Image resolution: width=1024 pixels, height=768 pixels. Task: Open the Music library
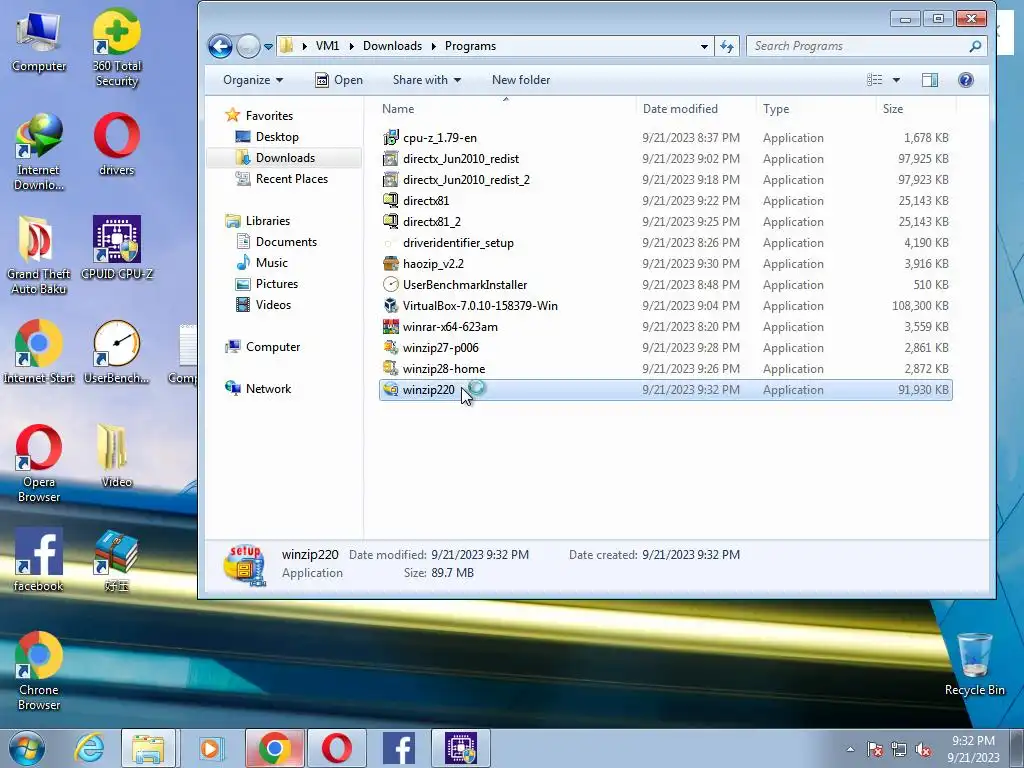tap(262, 263)
